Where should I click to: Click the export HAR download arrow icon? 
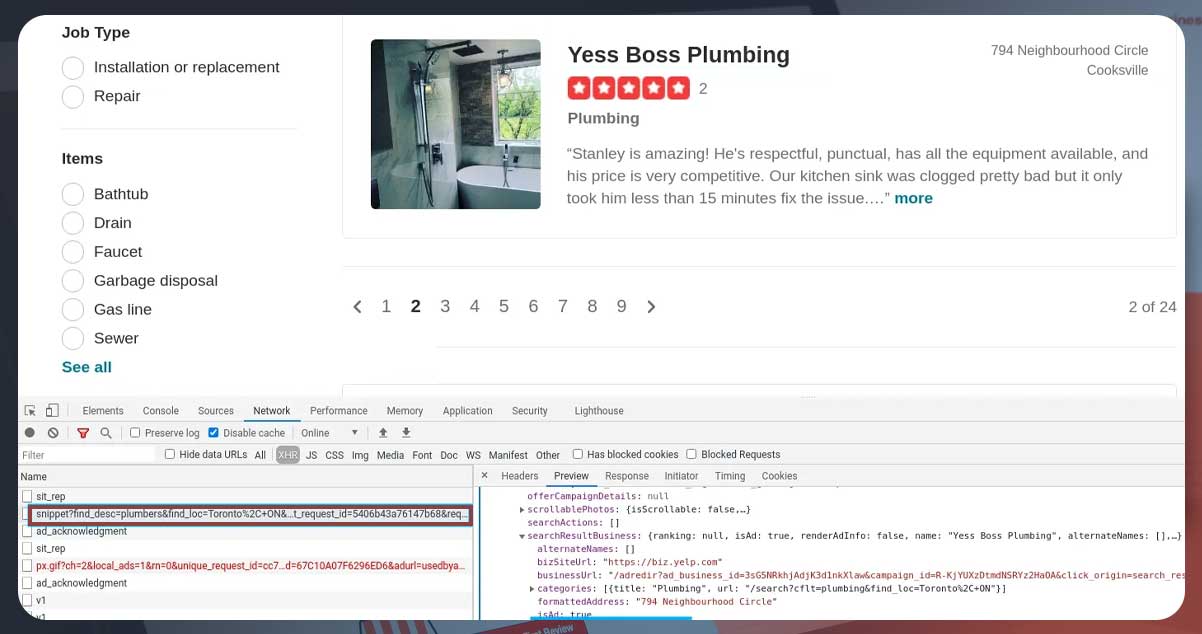406,433
